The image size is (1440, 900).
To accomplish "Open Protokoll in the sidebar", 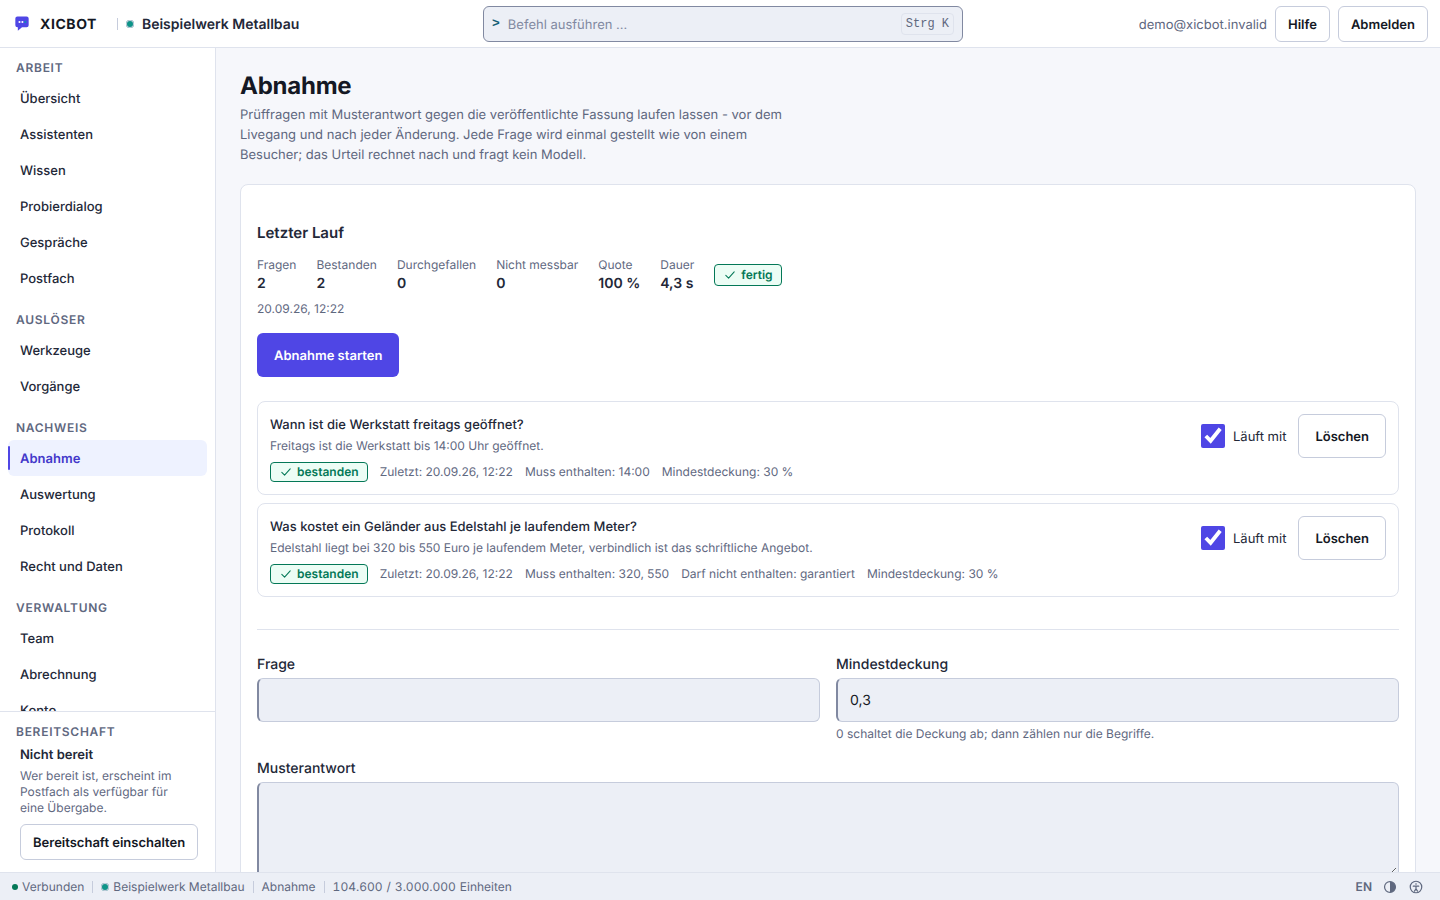I will [x=107, y=530].
